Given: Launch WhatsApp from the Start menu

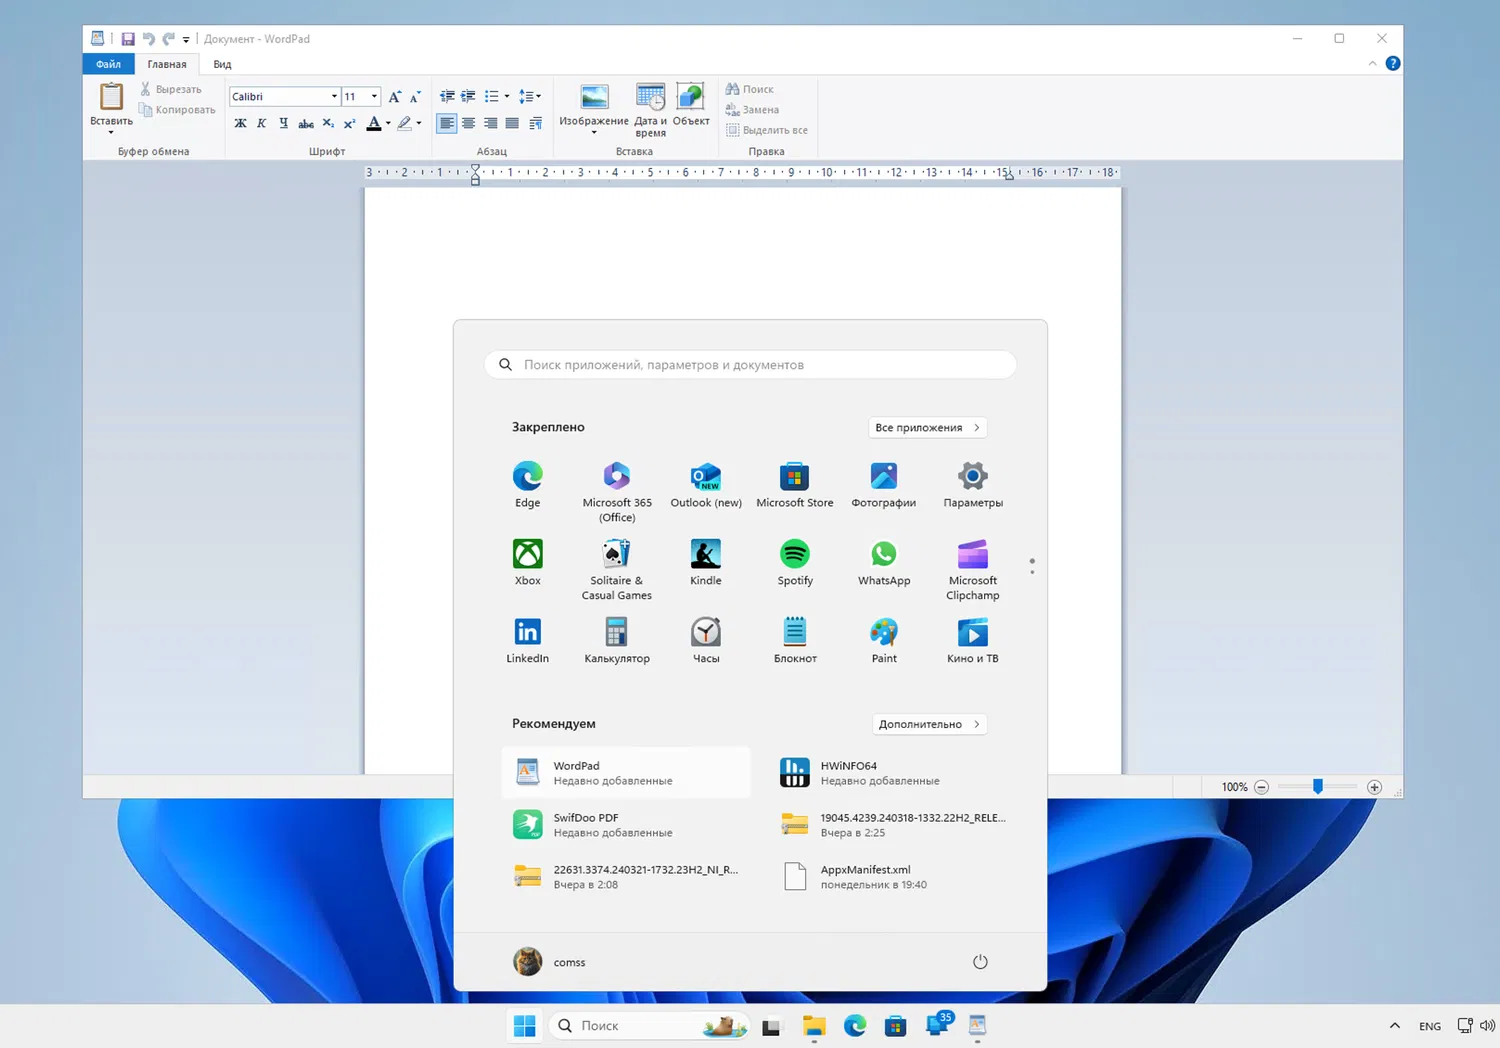Looking at the screenshot, I should point(883,555).
